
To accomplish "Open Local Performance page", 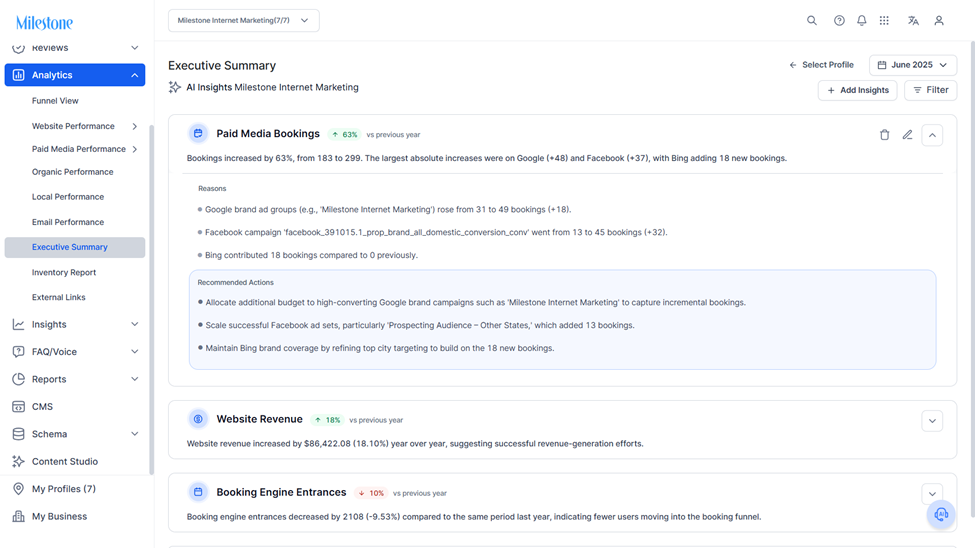I will click(68, 197).
